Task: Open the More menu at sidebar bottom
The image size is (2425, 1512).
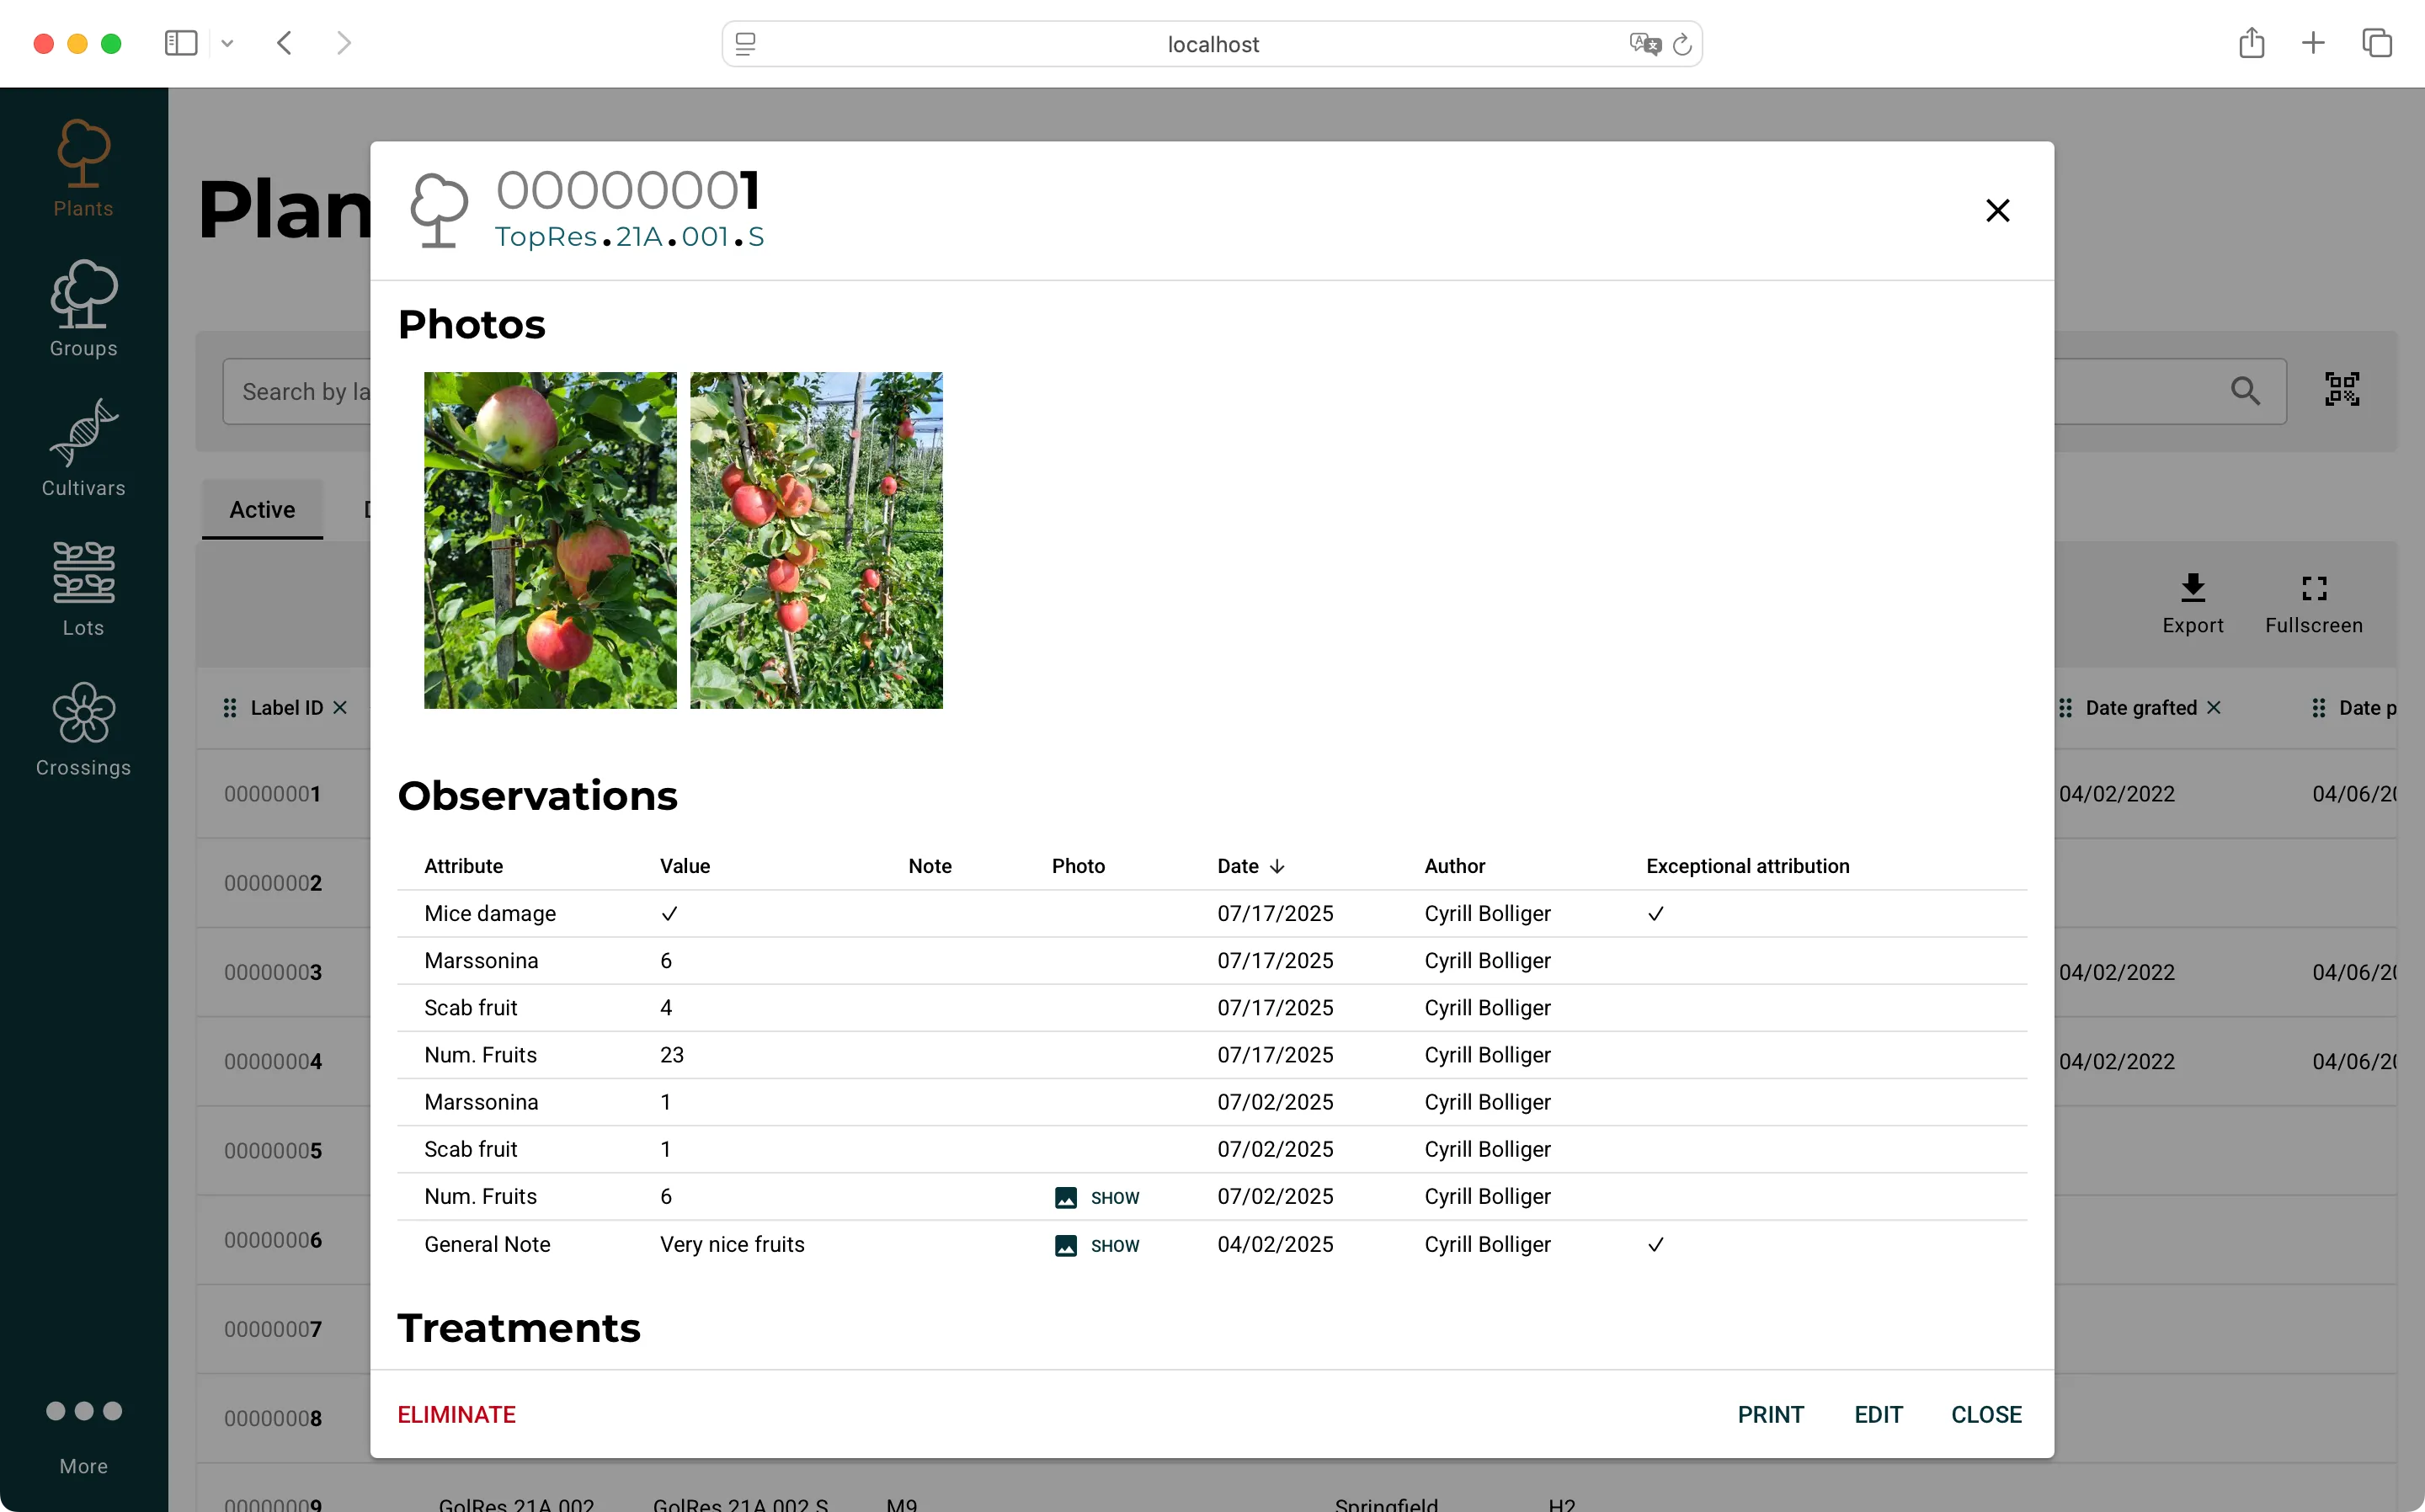Action: [83, 1427]
